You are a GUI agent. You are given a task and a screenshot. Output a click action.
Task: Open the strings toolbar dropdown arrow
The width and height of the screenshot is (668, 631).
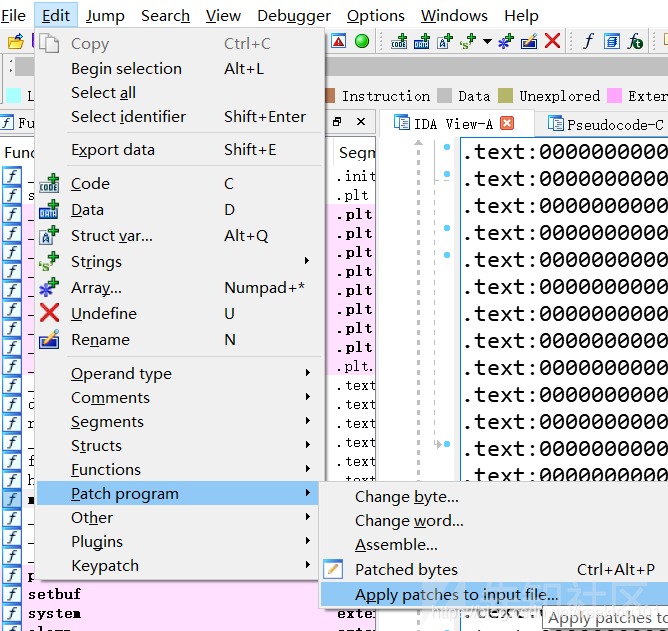click(x=487, y=42)
